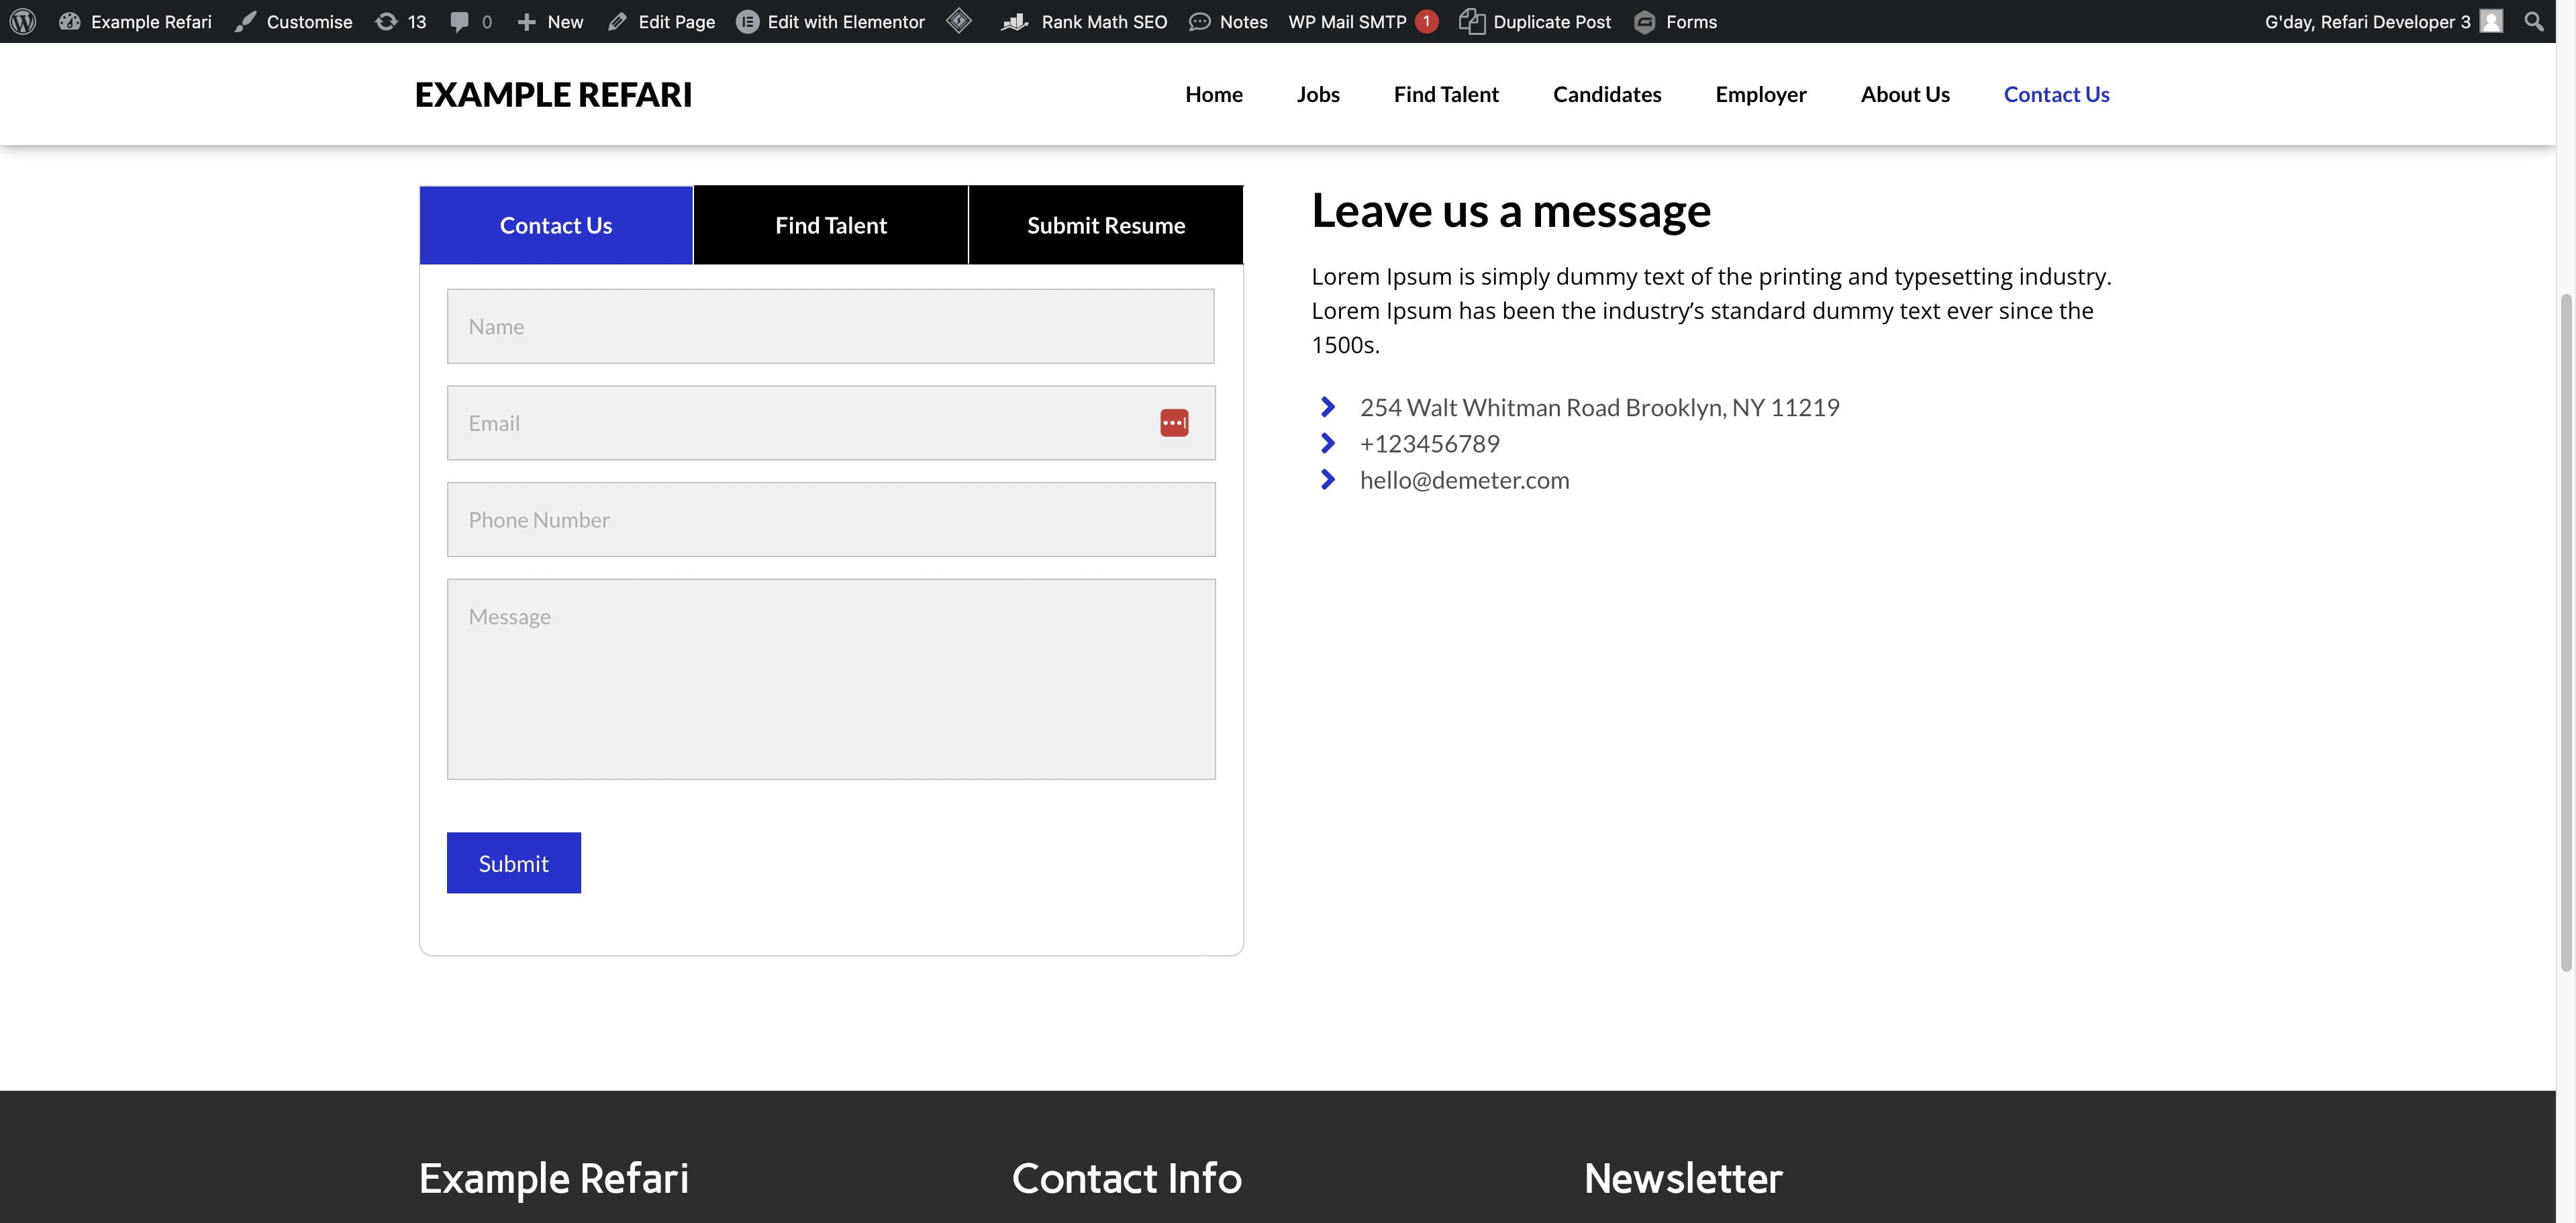Focus the Email input field
The image size is (2576, 1223).
point(831,423)
